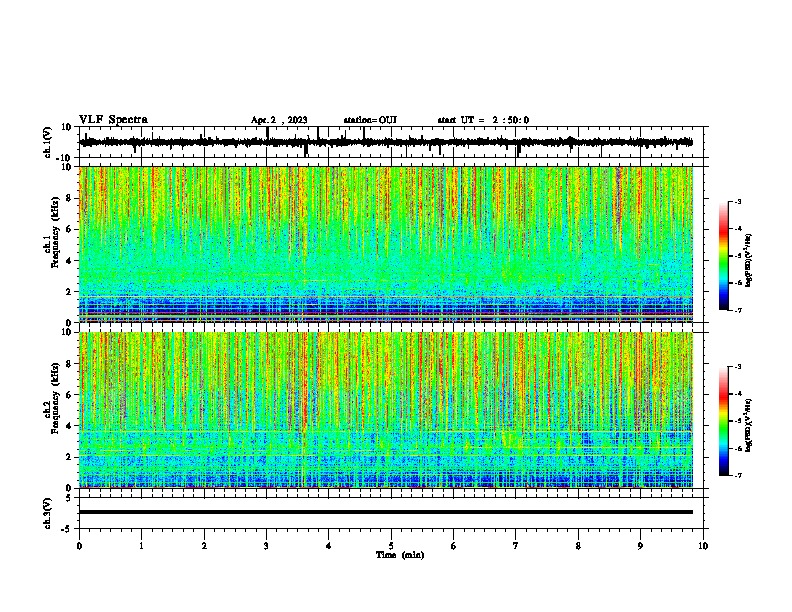
Task: Click the "-7" label on ch.2 color bar
Action: (738, 476)
